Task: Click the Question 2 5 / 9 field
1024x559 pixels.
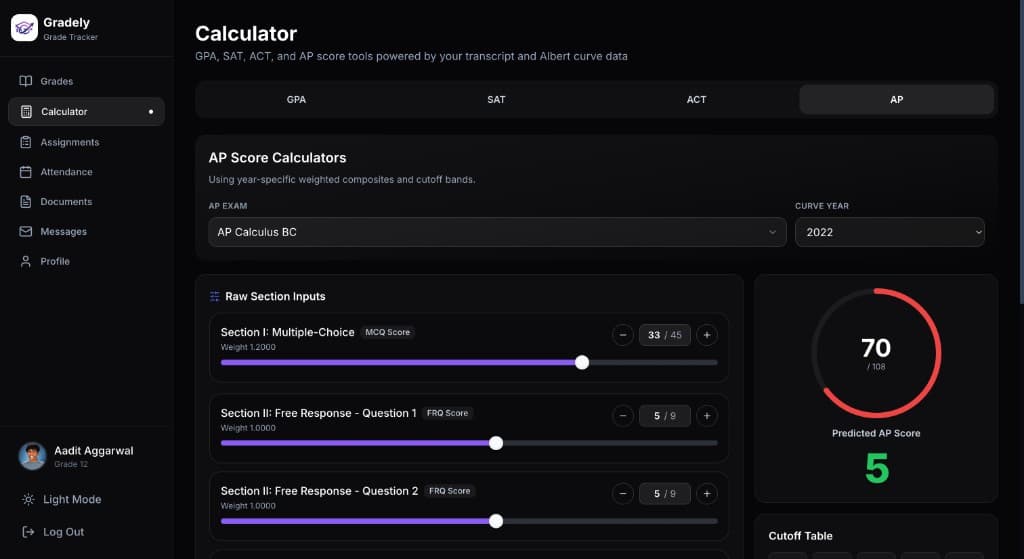Action: pyautogui.click(x=665, y=494)
